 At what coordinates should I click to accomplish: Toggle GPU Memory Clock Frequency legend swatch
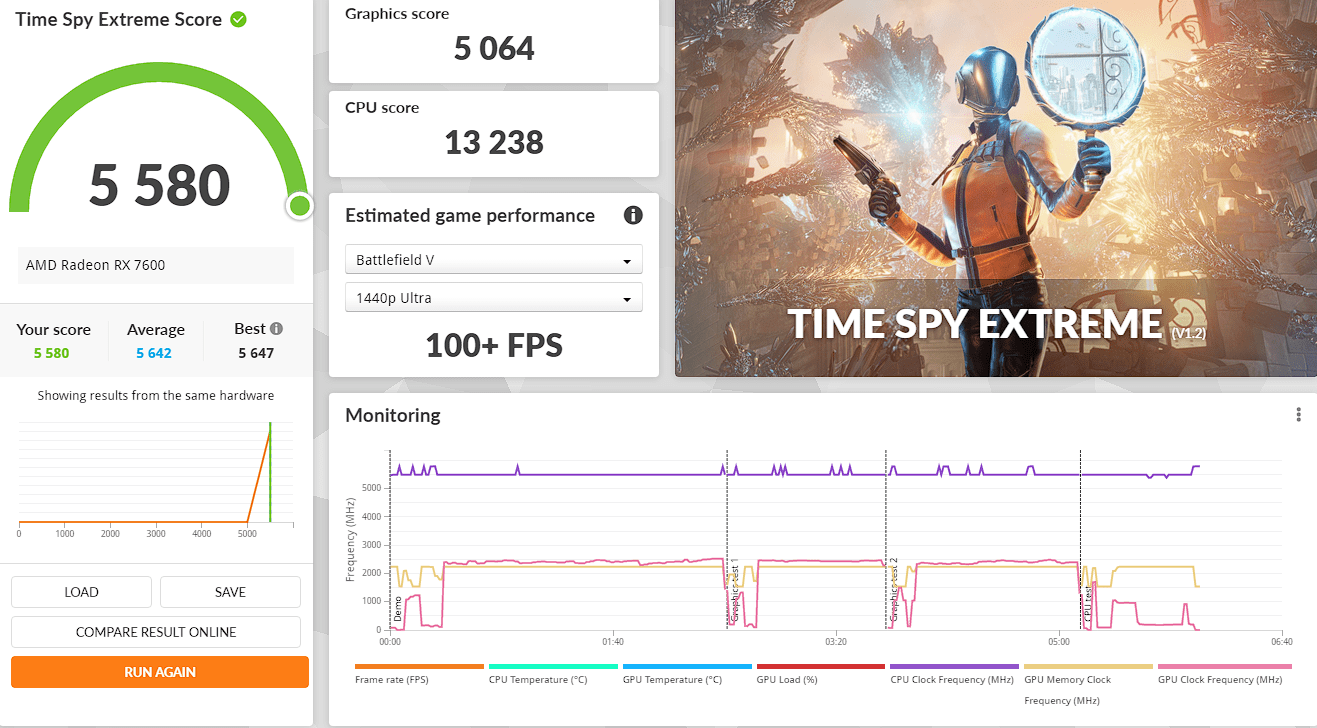tap(1089, 666)
